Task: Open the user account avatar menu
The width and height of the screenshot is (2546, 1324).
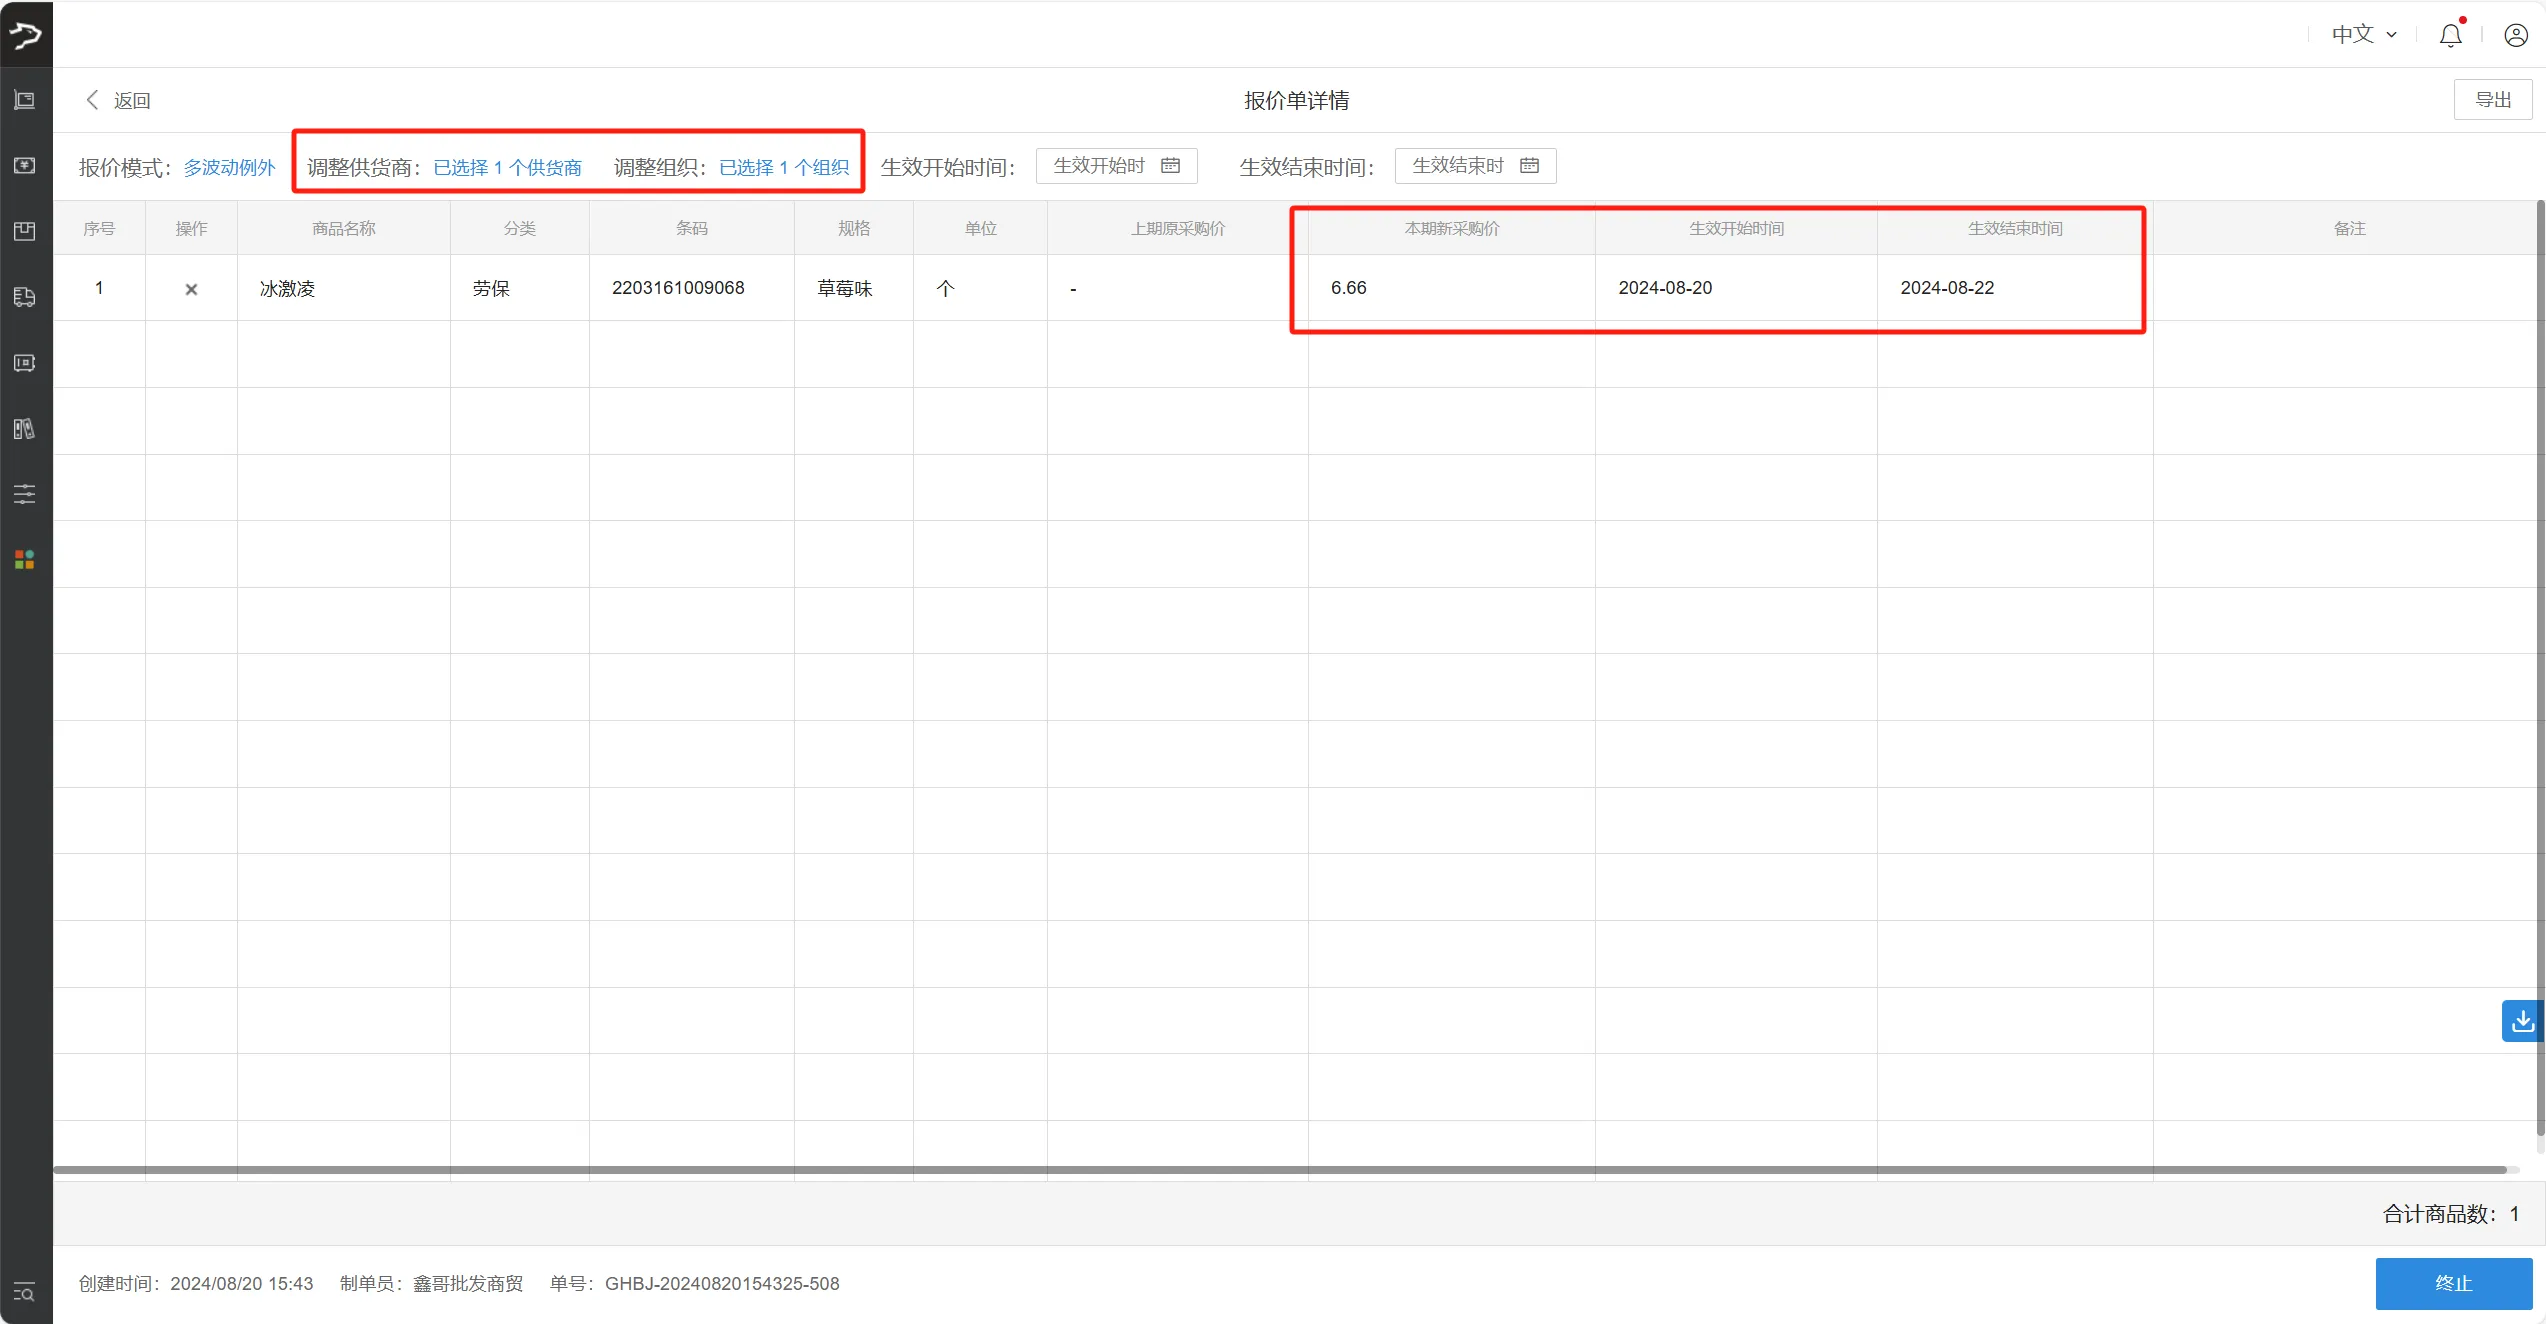Action: (x=2515, y=34)
